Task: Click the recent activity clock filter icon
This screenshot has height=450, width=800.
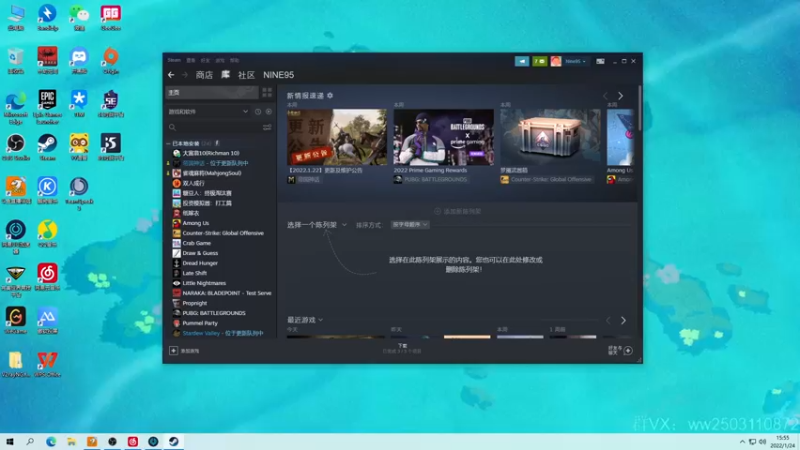Action: click(258, 112)
